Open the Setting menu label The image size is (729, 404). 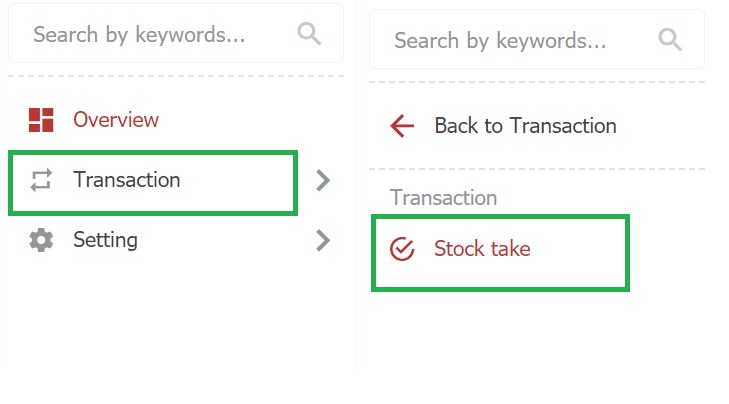click(105, 240)
